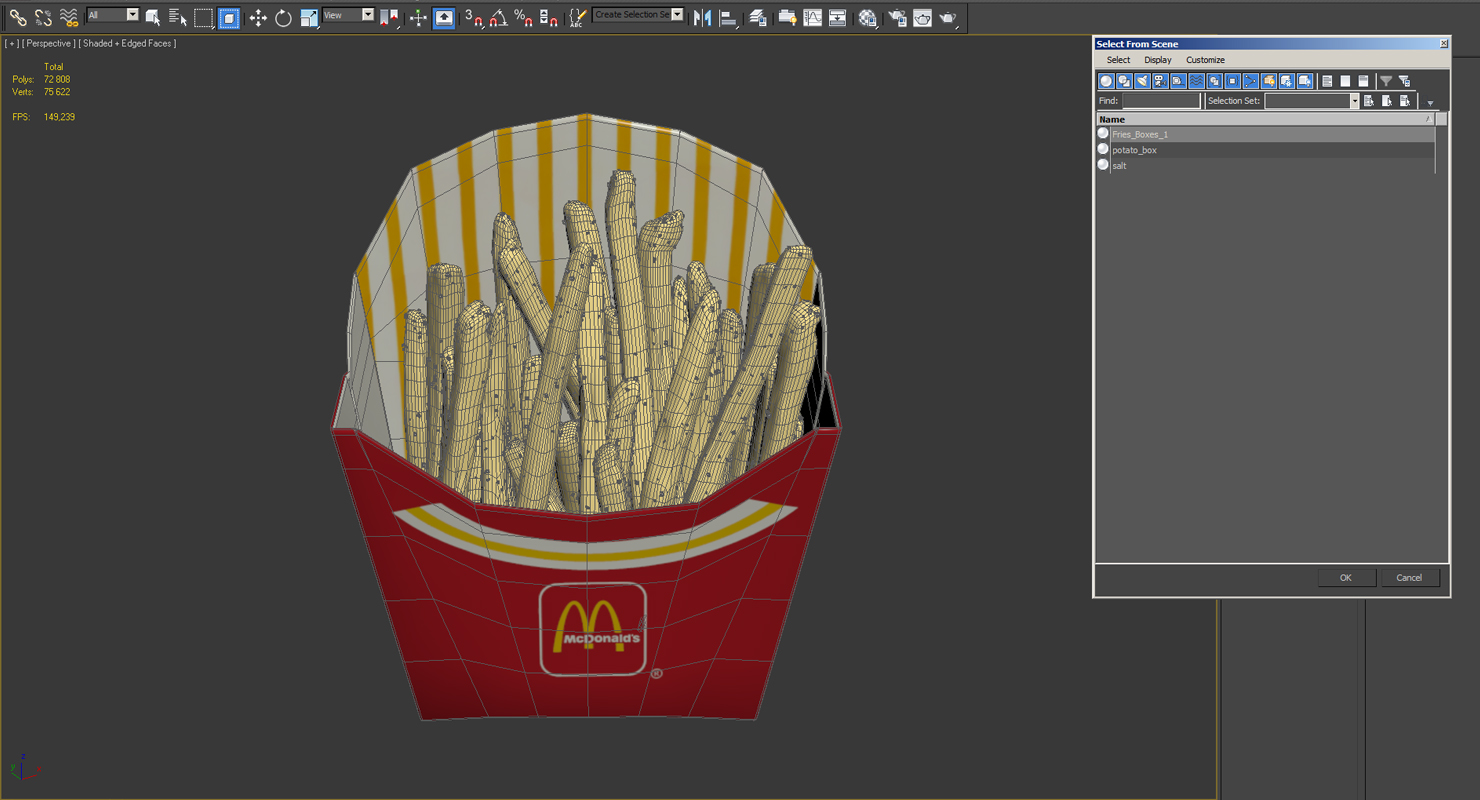The width and height of the screenshot is (1480, 800).
Task: Click the funnel filter icon in dialog
Action: click(1386, 81)
